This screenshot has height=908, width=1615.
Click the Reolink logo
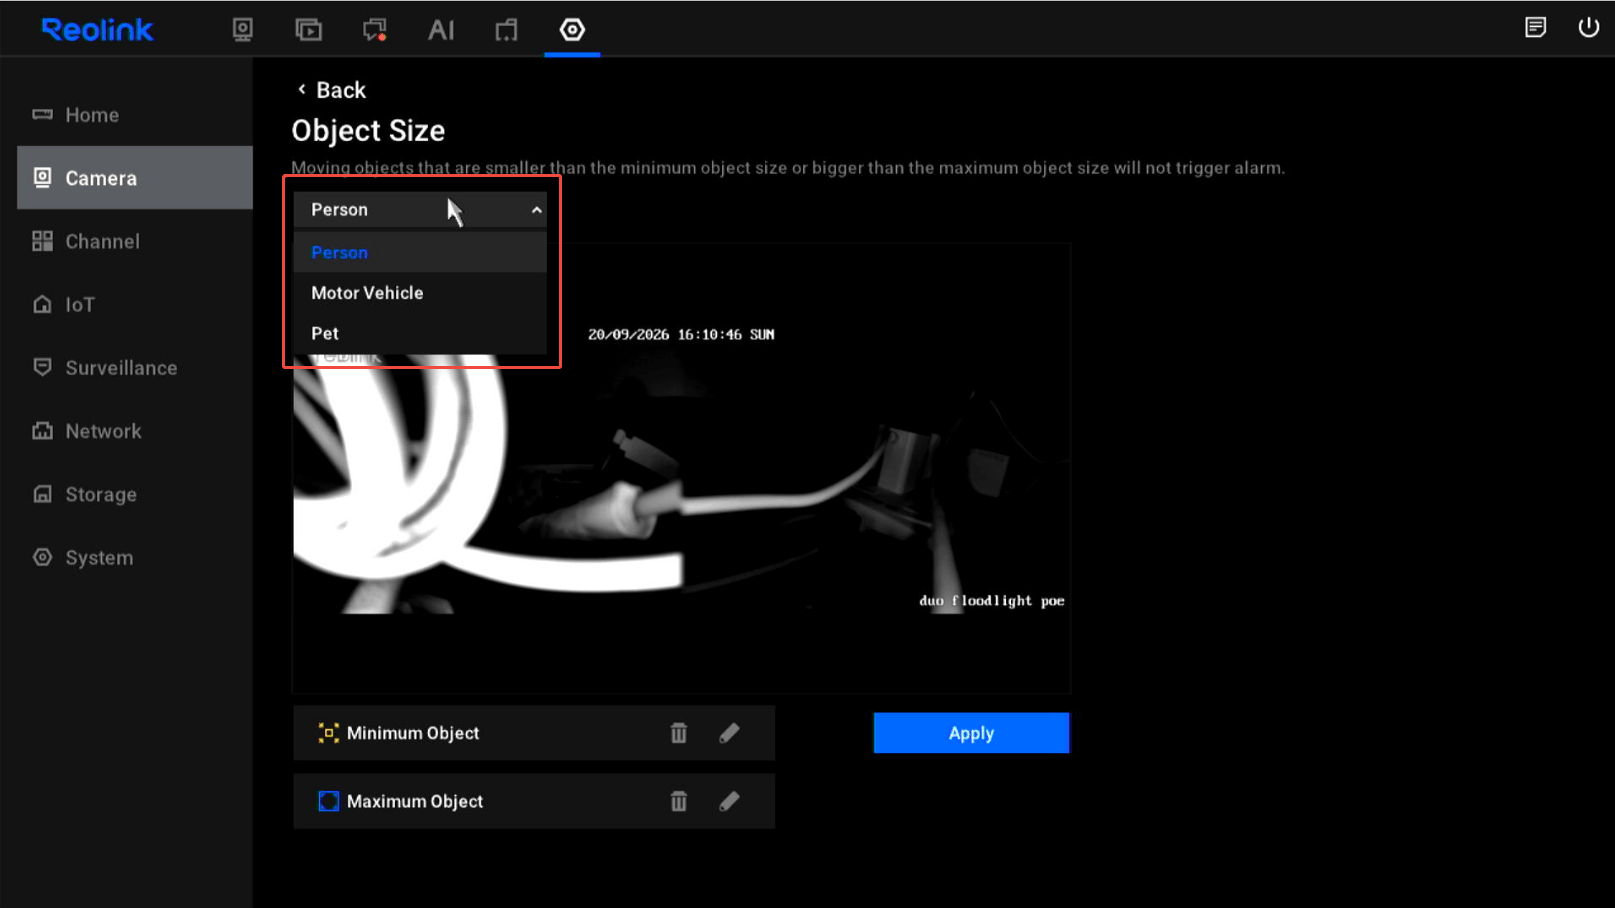(x=97, y=30)
